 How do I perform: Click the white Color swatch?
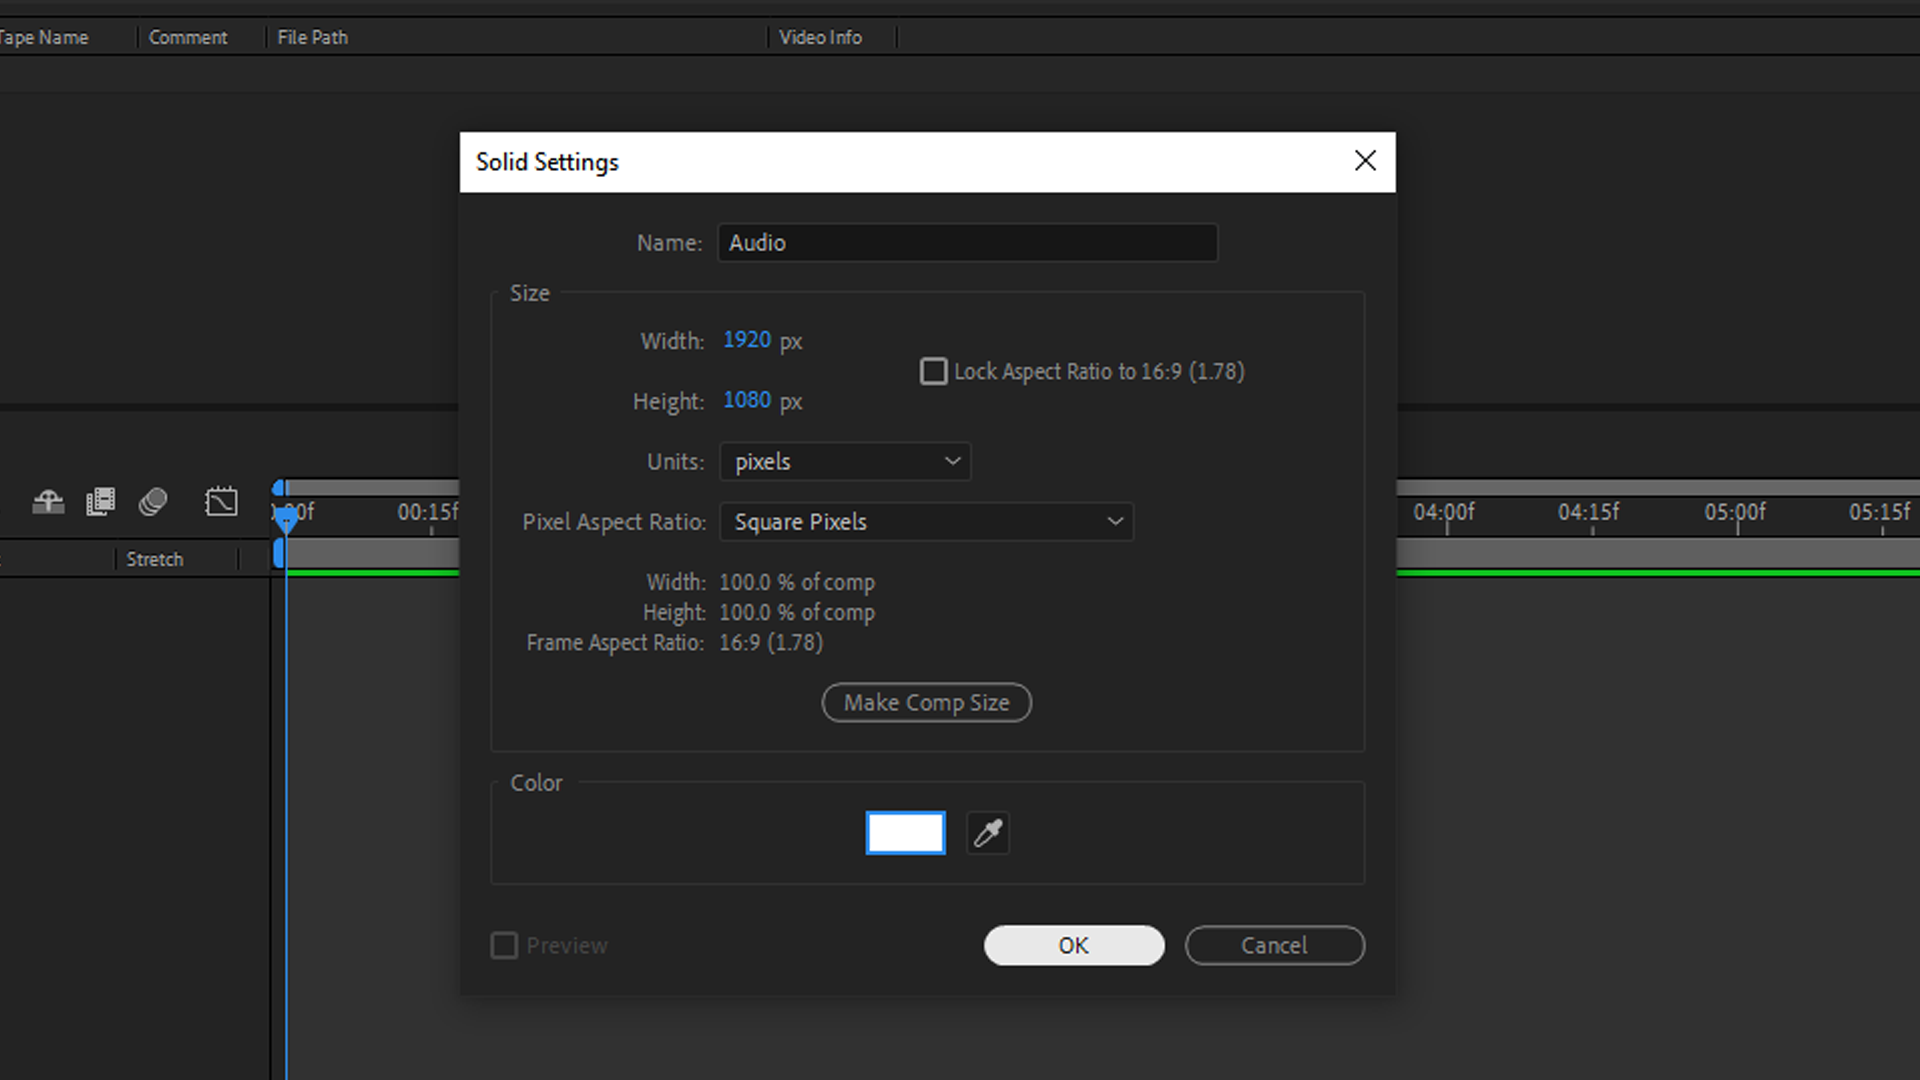(906, 832)
